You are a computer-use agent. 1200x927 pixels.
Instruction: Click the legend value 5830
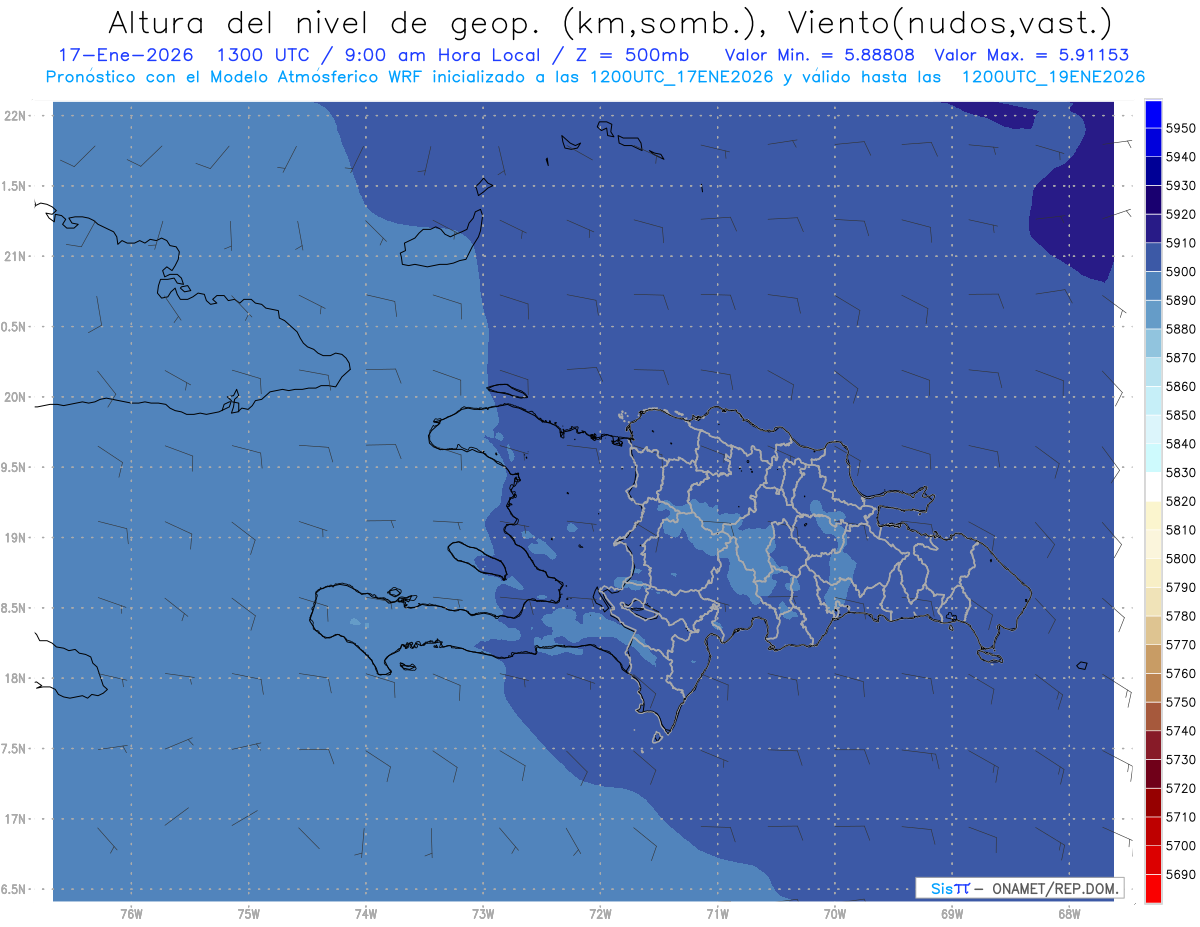(x=1180, y=472)
